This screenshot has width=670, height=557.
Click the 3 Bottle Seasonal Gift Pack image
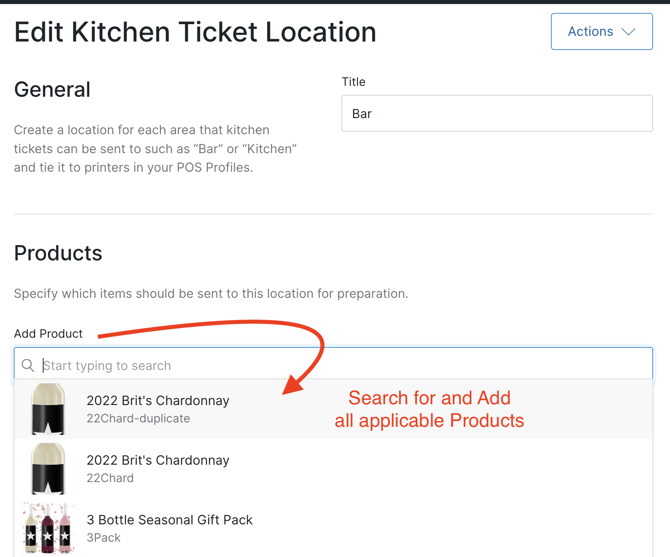click(x=48, y=528)
